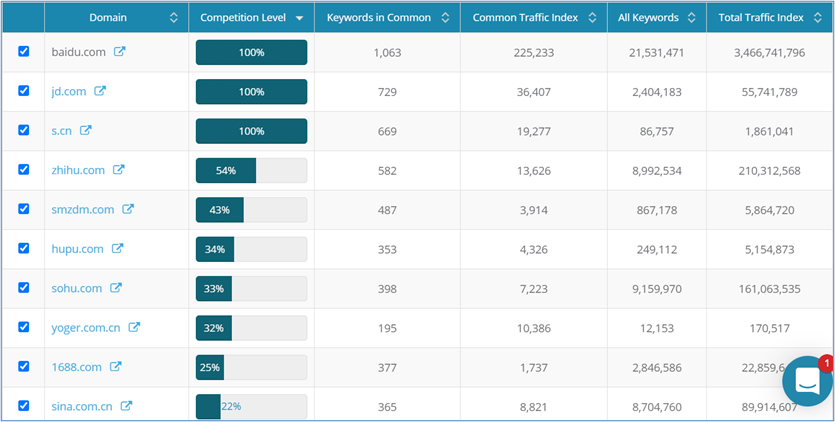The image size is (835, 422).
Task: Open the sina.com.cn domain link
Action: click(82, 407)
